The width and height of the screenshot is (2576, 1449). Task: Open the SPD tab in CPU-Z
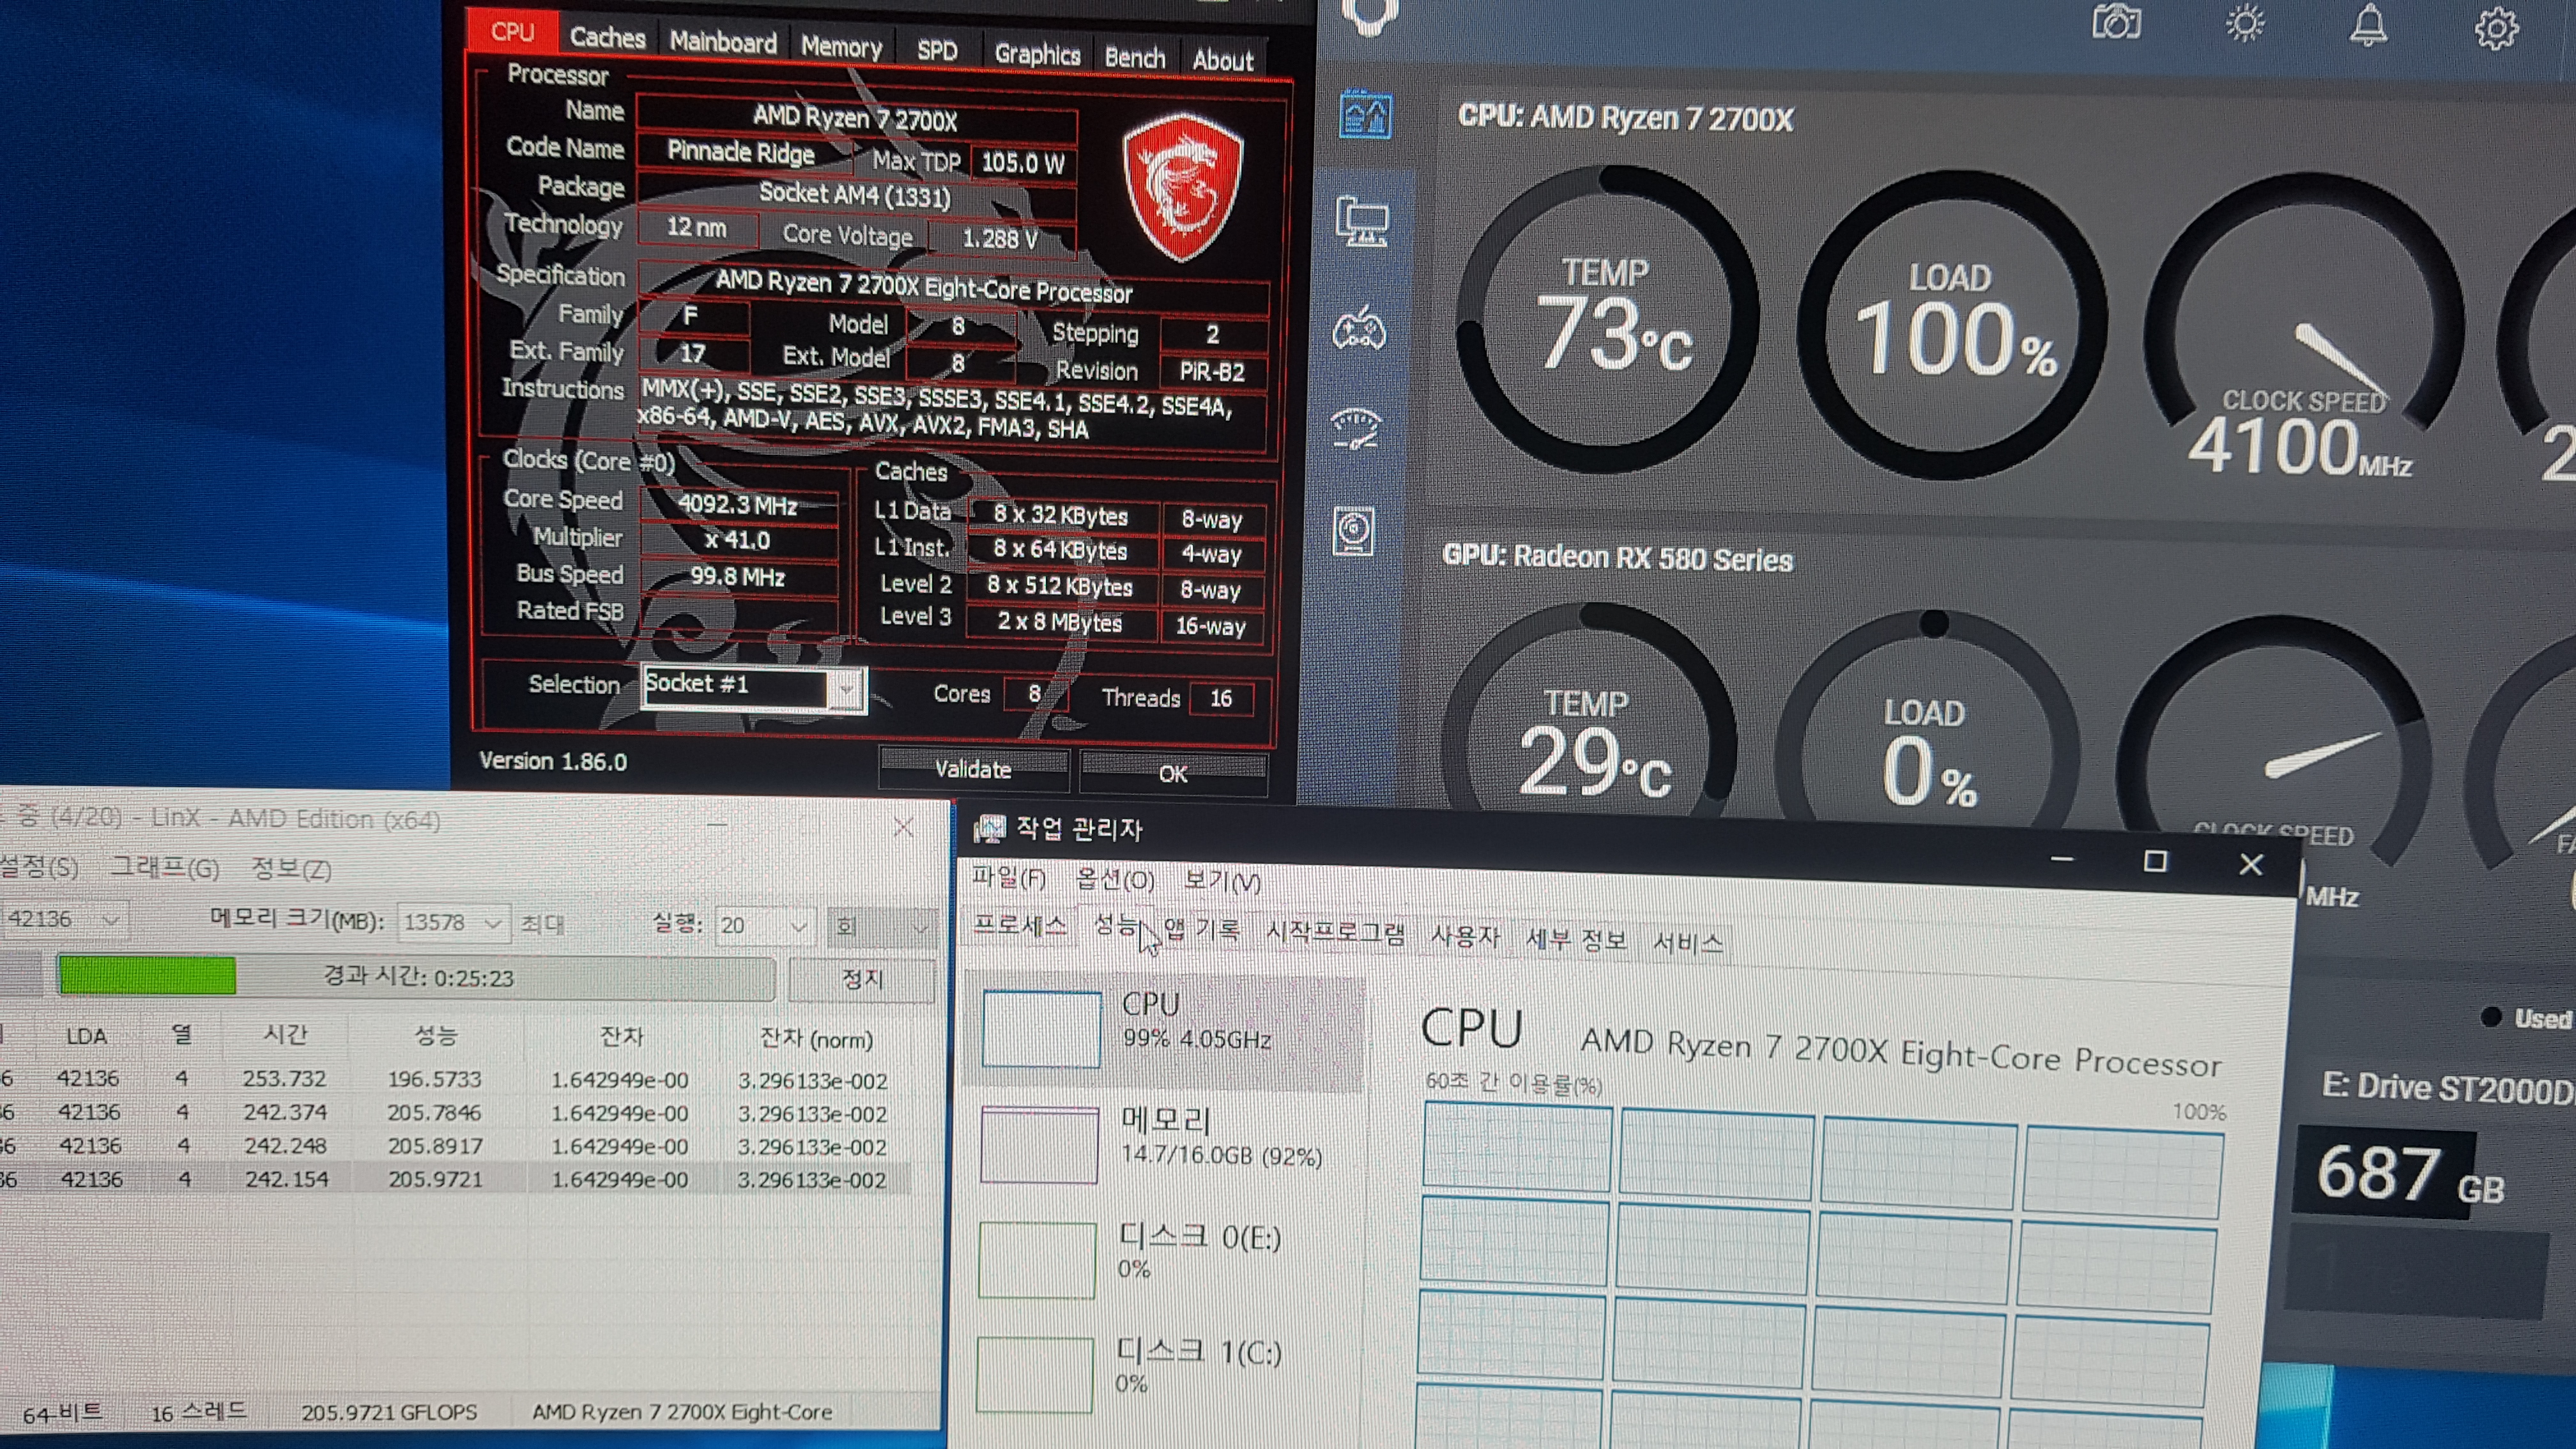point(937,50)
